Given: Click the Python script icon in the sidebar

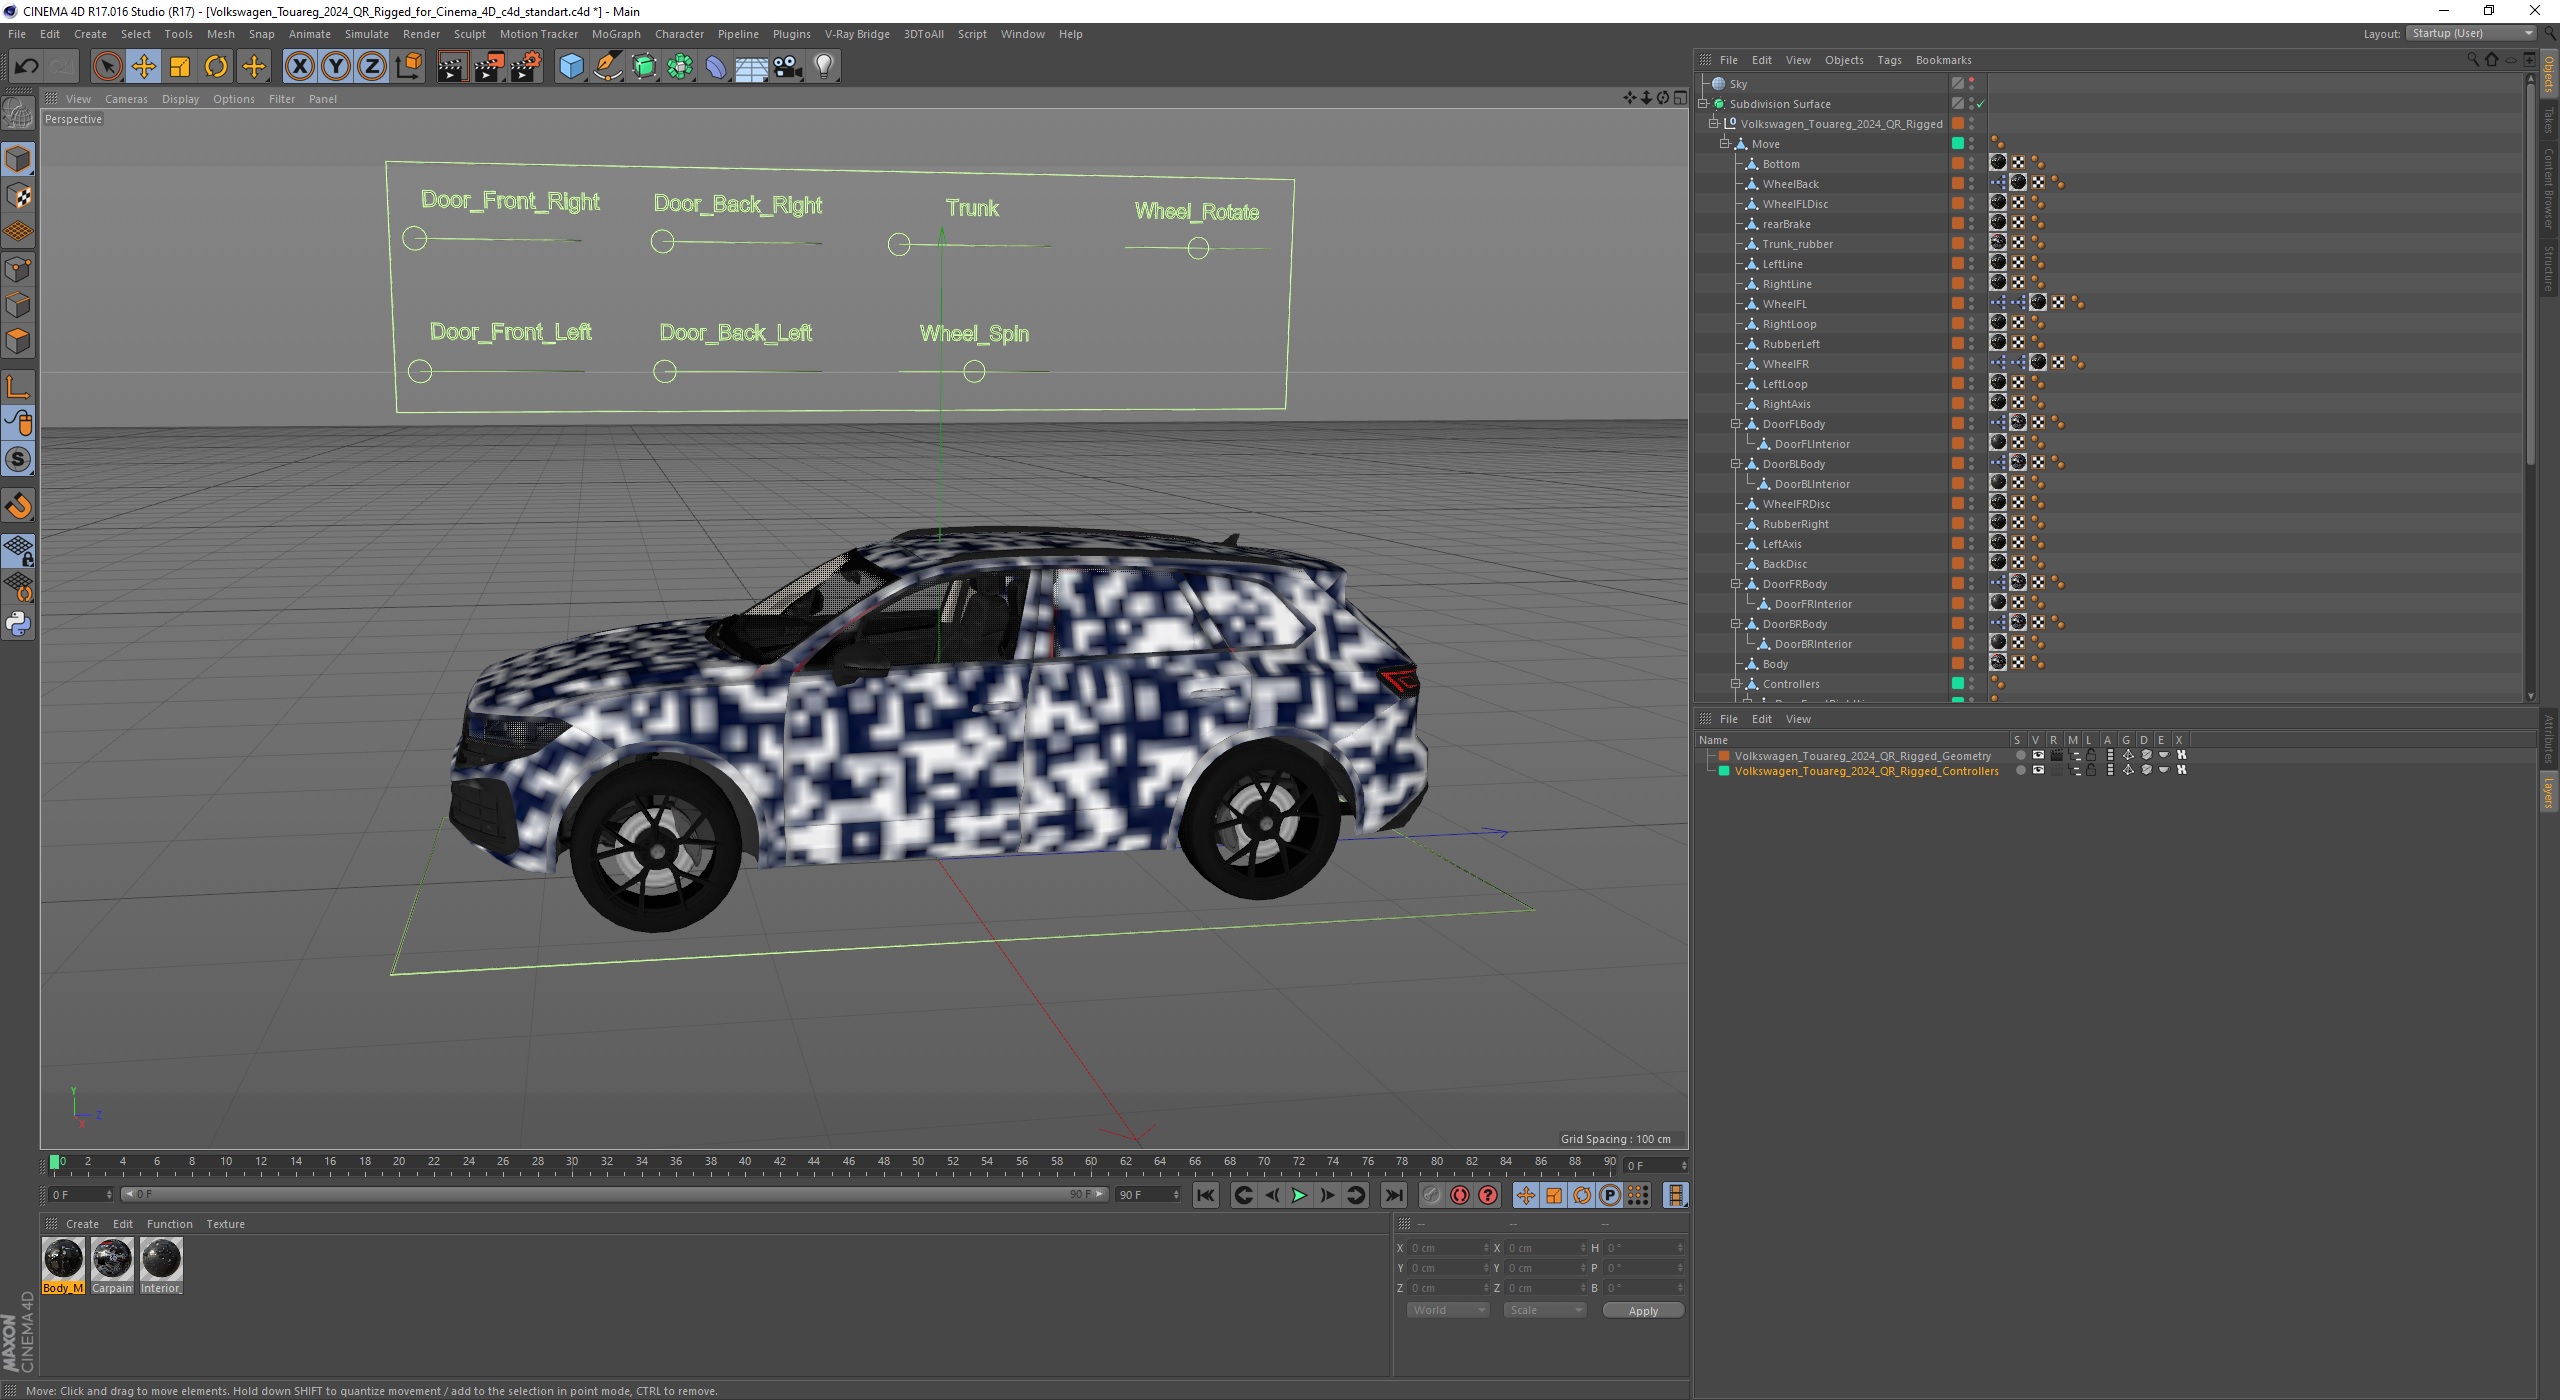Looking at the screenshot, I should click(x=18, y=624).
